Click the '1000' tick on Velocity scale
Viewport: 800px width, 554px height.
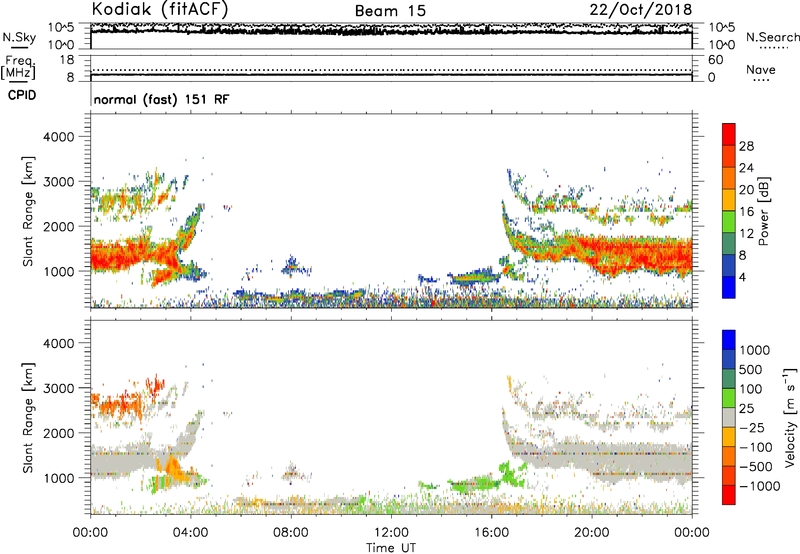coord(755,350)
